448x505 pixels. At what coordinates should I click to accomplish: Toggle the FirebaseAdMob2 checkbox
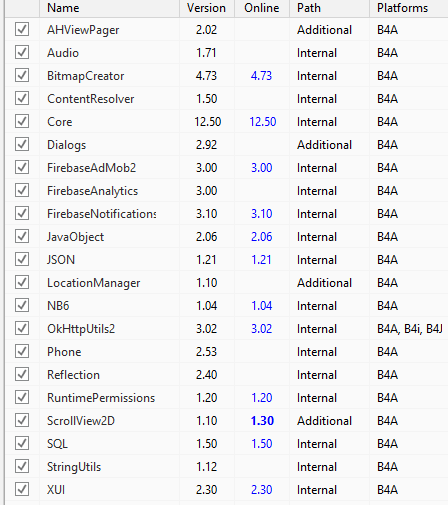(22, 167)
